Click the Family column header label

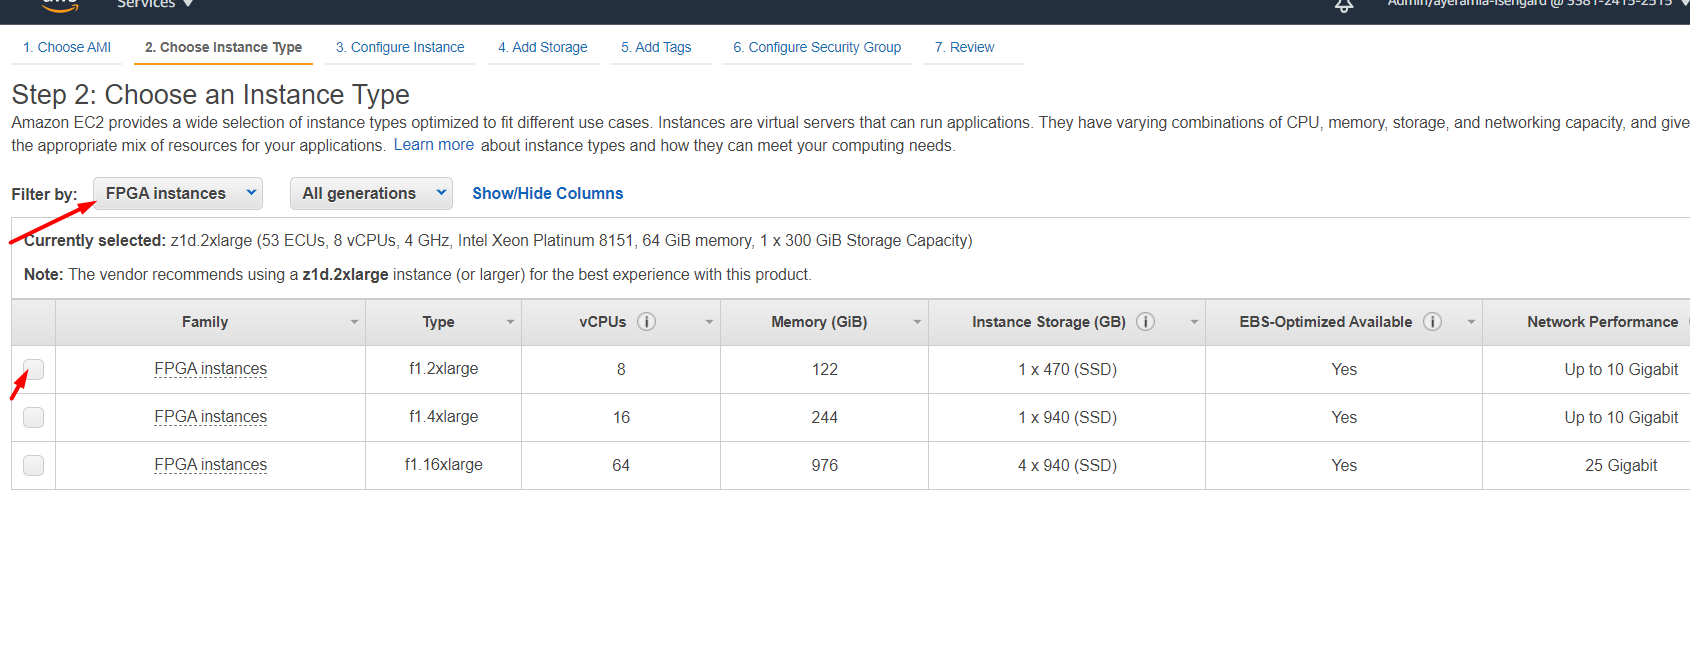(x=205, y=322)
